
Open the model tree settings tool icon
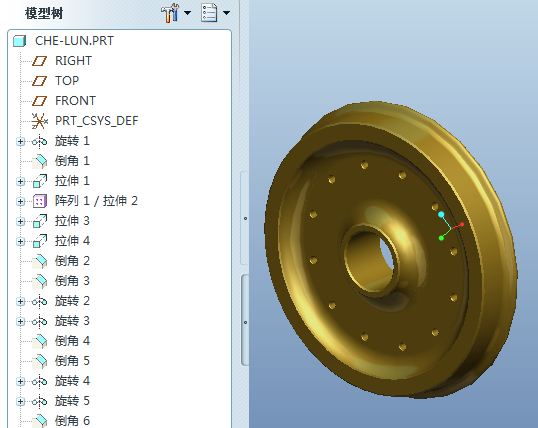pos(170,13)
